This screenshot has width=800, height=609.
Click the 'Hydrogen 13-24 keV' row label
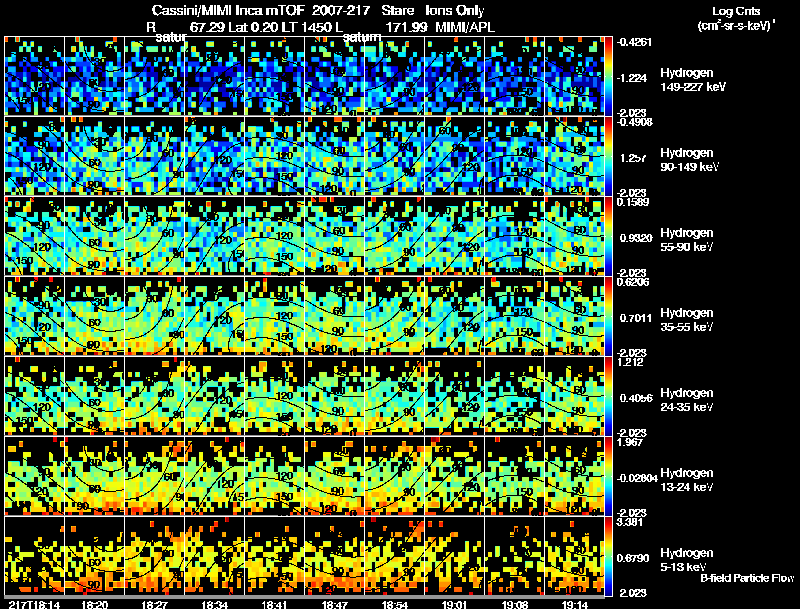coord(687,480)
